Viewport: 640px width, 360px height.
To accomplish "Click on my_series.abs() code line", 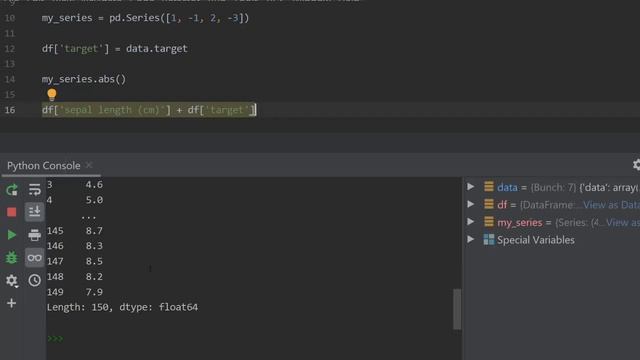I will (84, 79).
